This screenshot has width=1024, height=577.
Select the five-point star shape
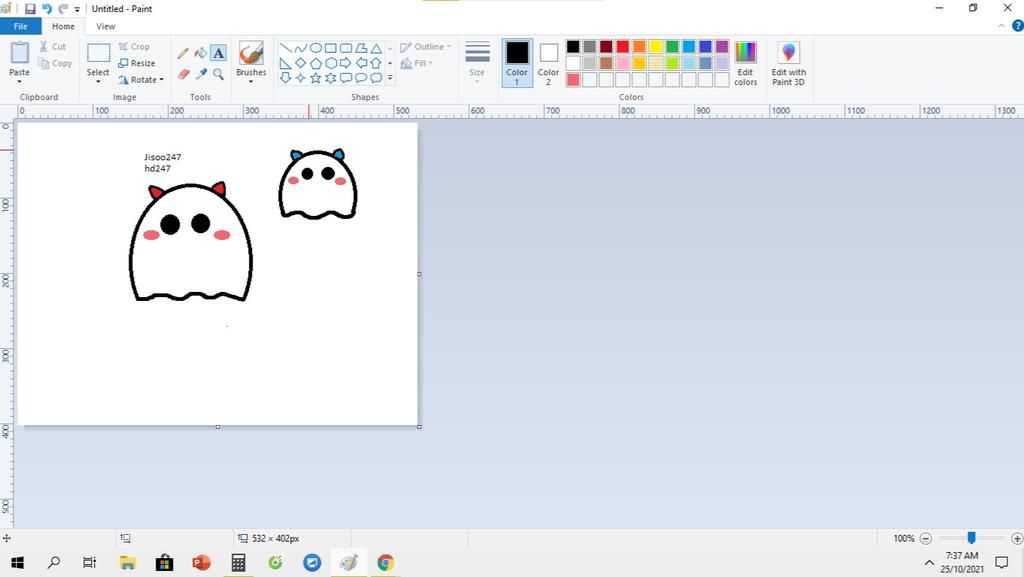tap(315, 78)
